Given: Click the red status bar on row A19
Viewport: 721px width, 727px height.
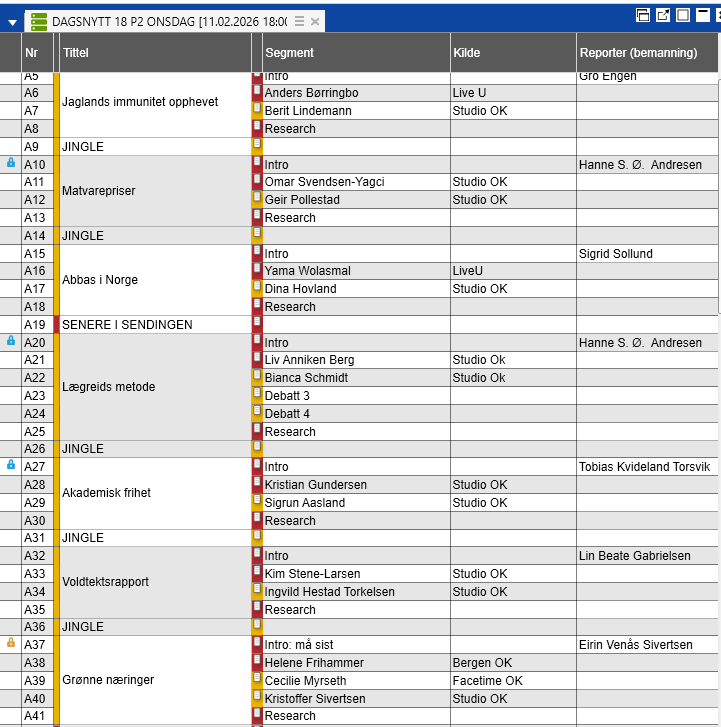Looking at the screenshot, I should [x=56, y=325].
